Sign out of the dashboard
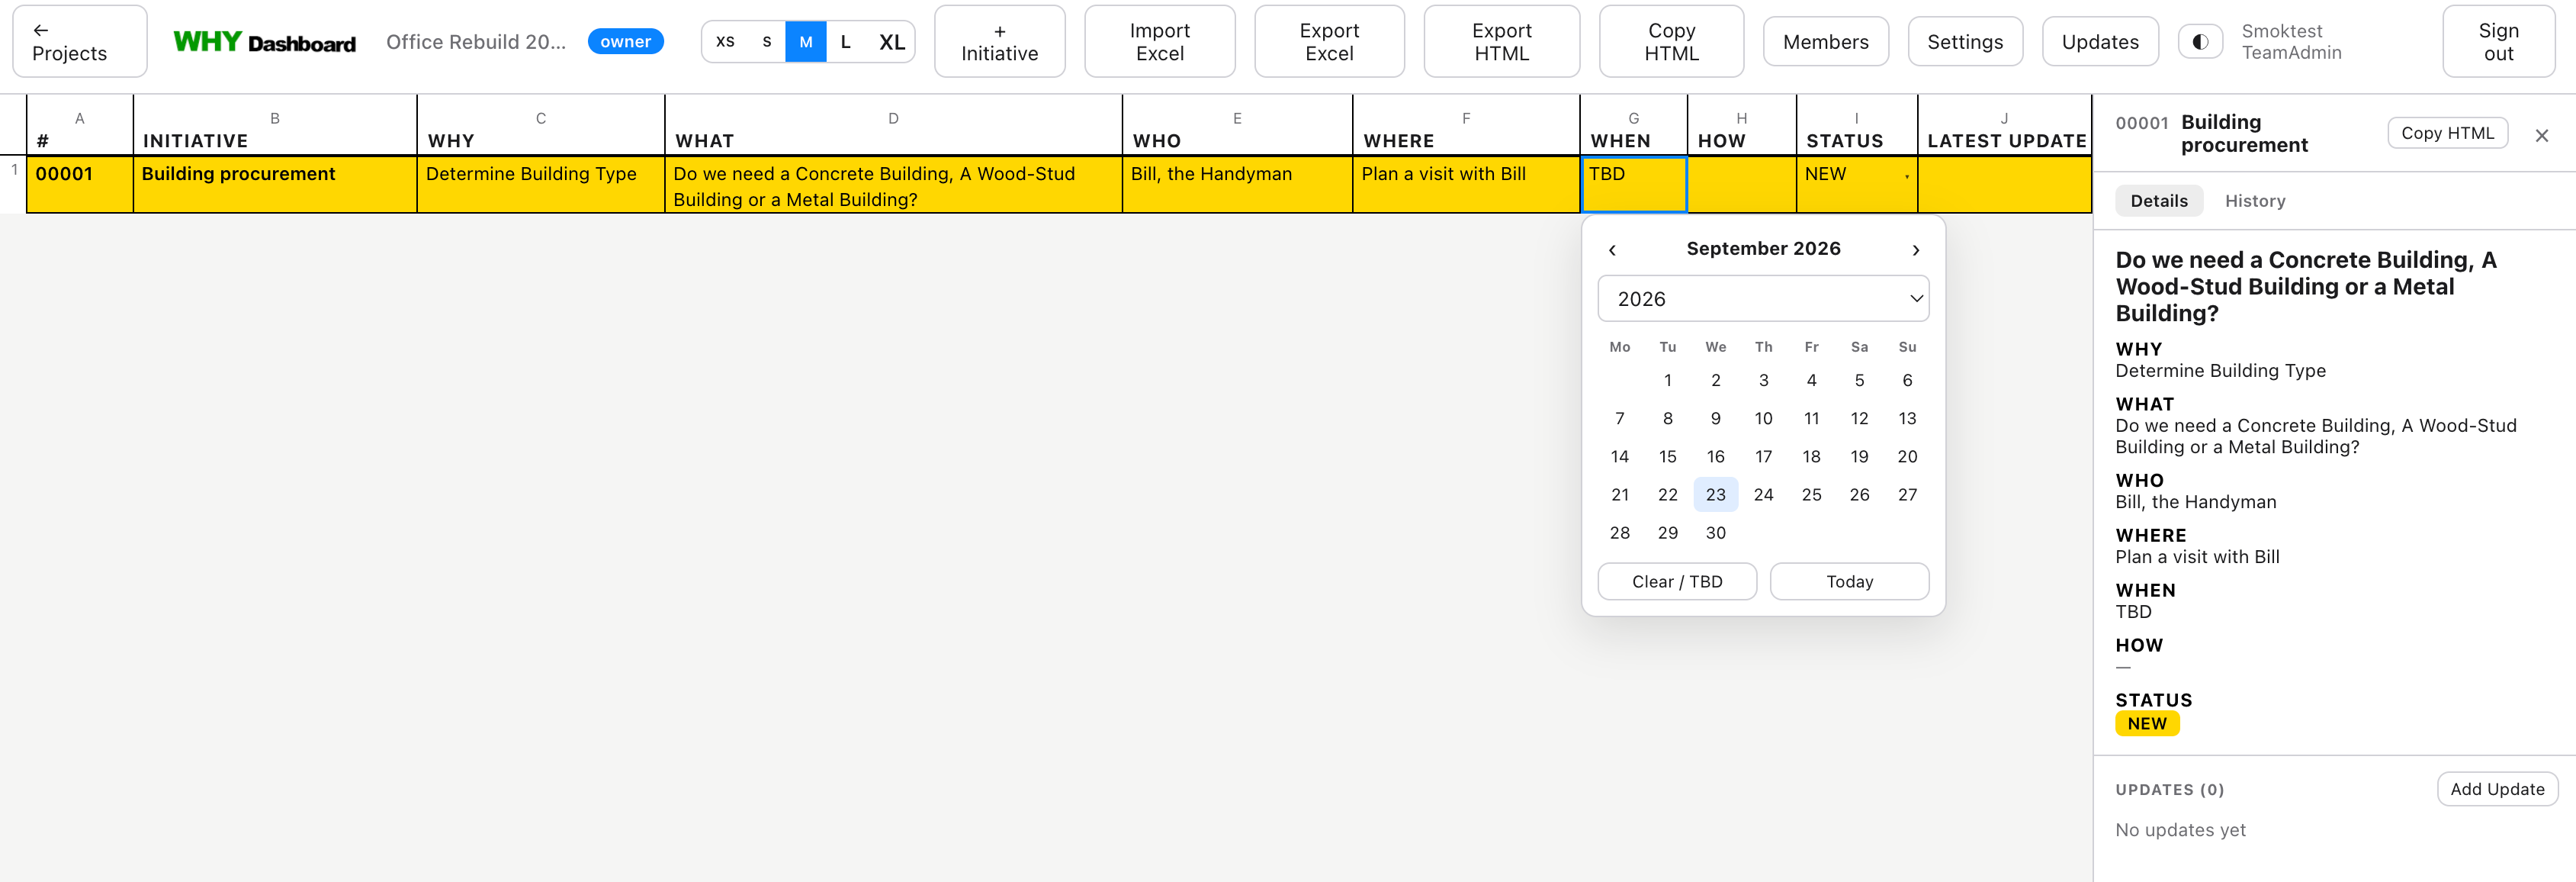The height and width of the screenshot is (882, 2576). (2498, 41)
